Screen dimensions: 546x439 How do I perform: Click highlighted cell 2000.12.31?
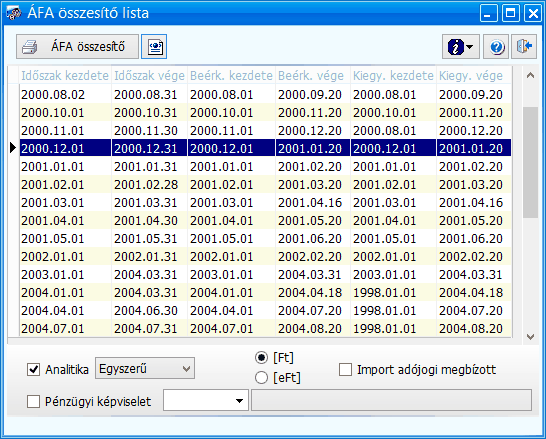point(149,148)
